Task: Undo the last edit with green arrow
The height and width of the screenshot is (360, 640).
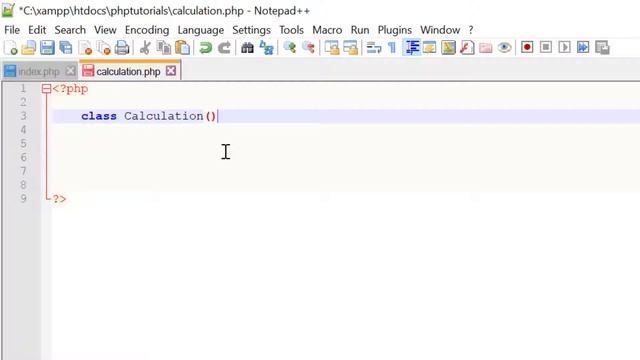Action: 205,48
